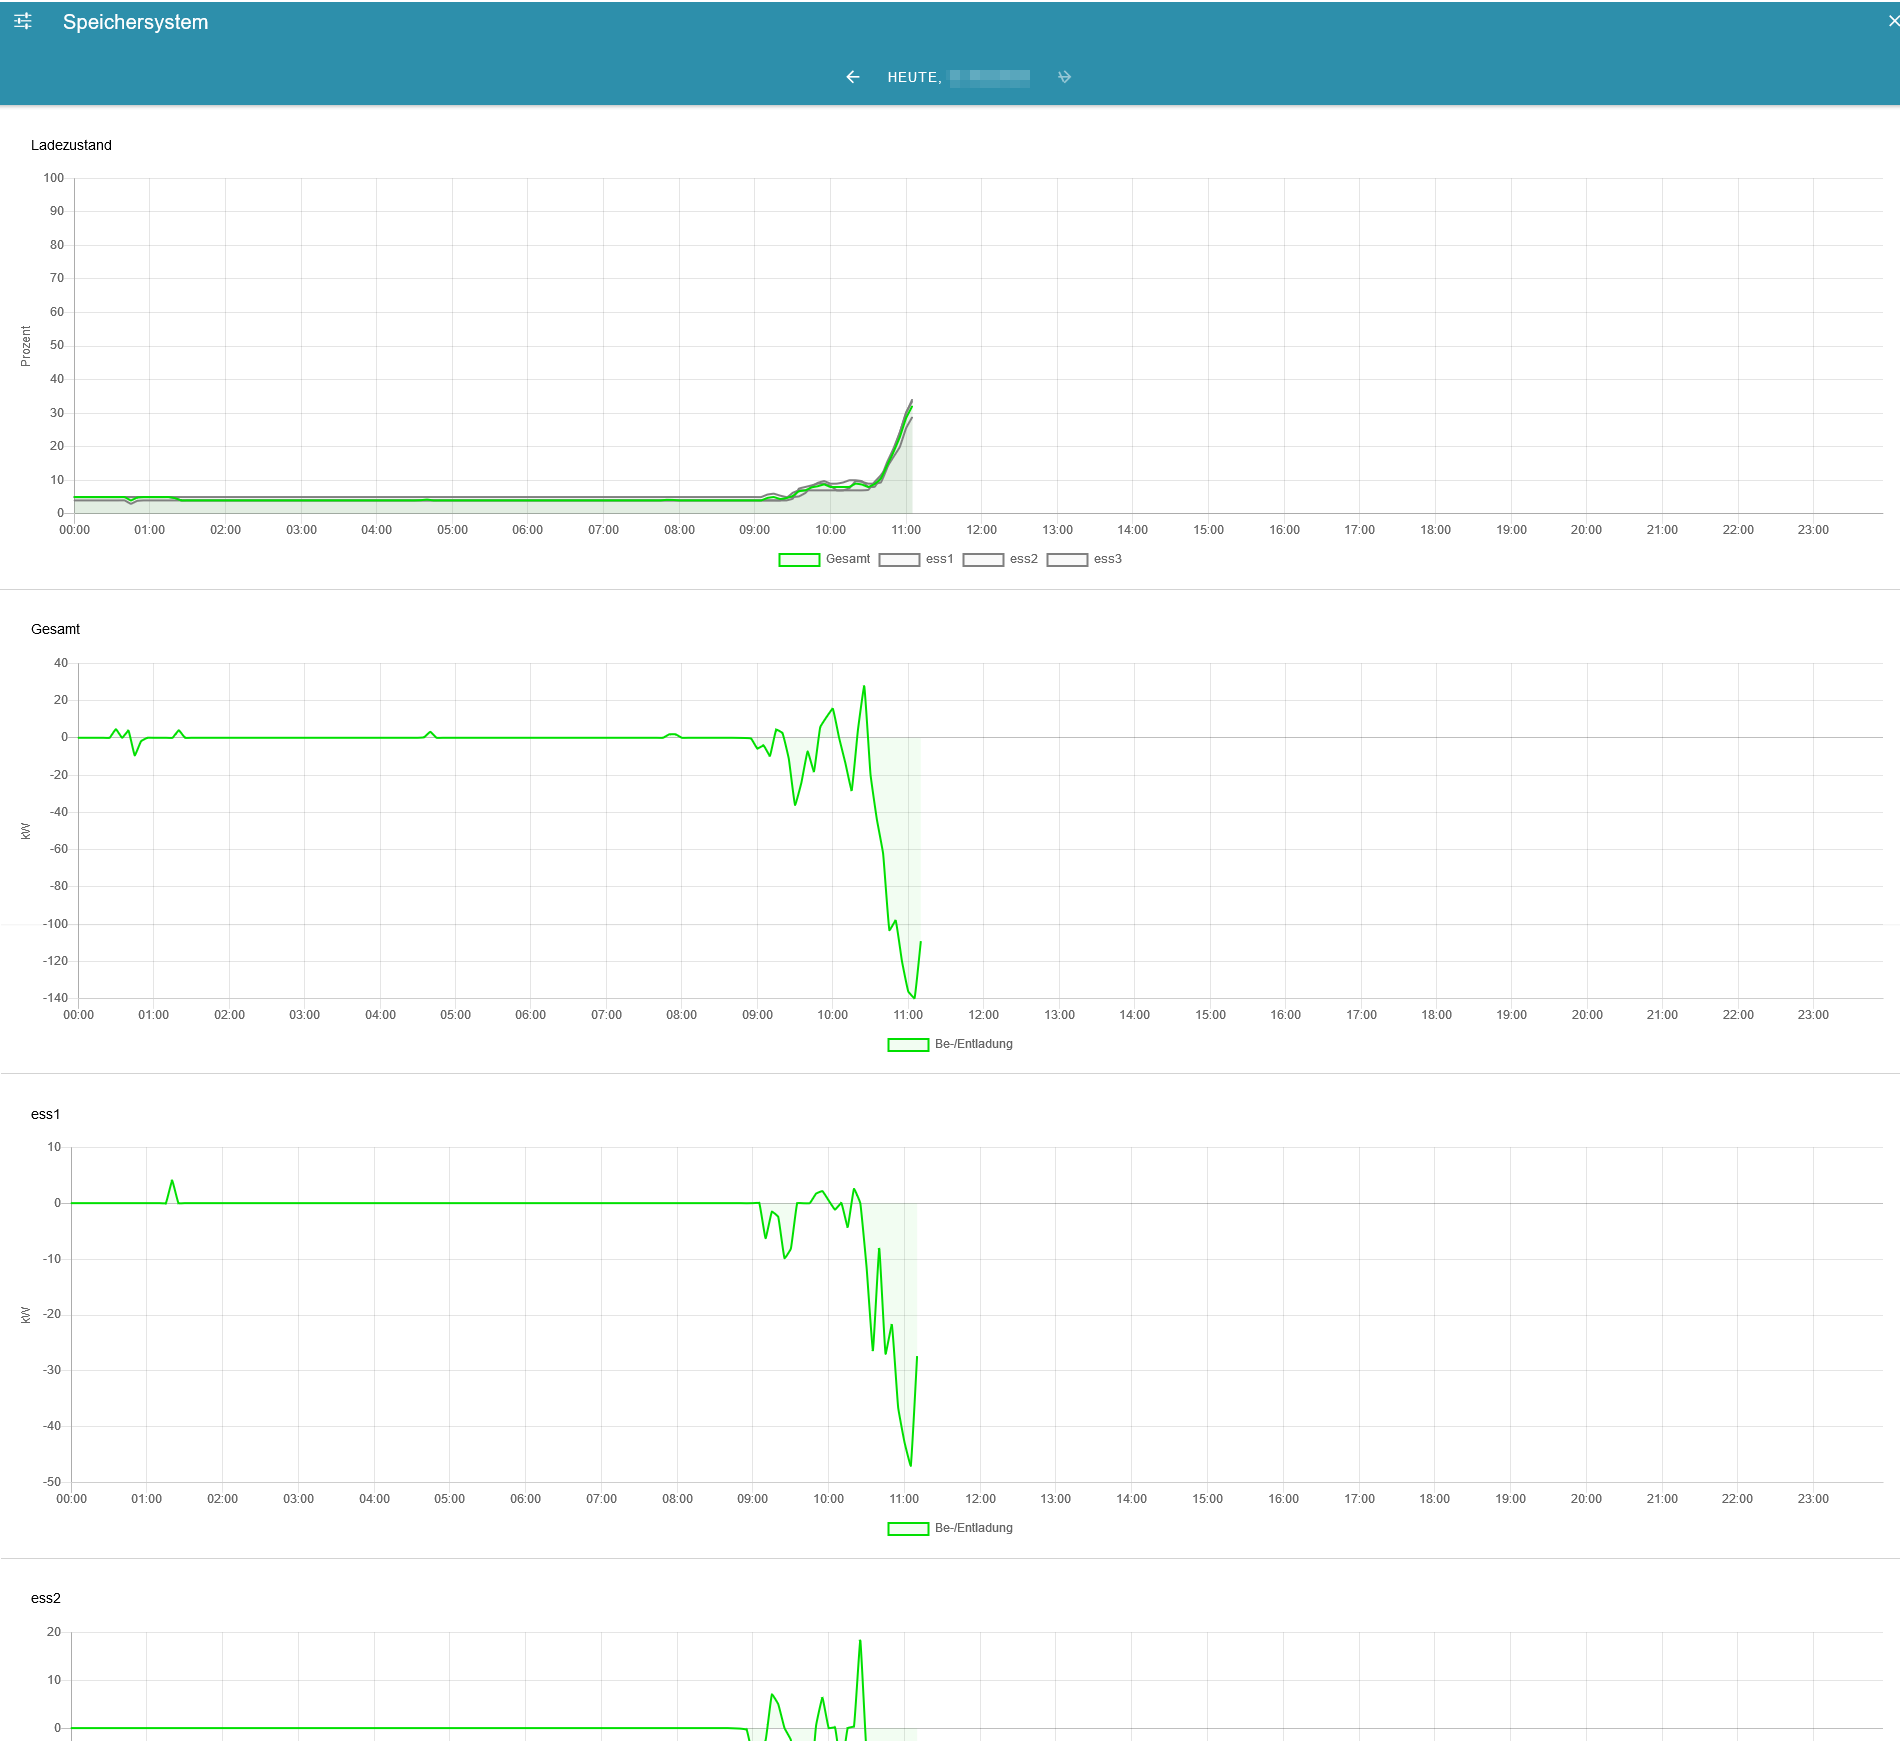1900x1760 pixels.
Task: Click the Speichersystem title text
Action: 136,22
